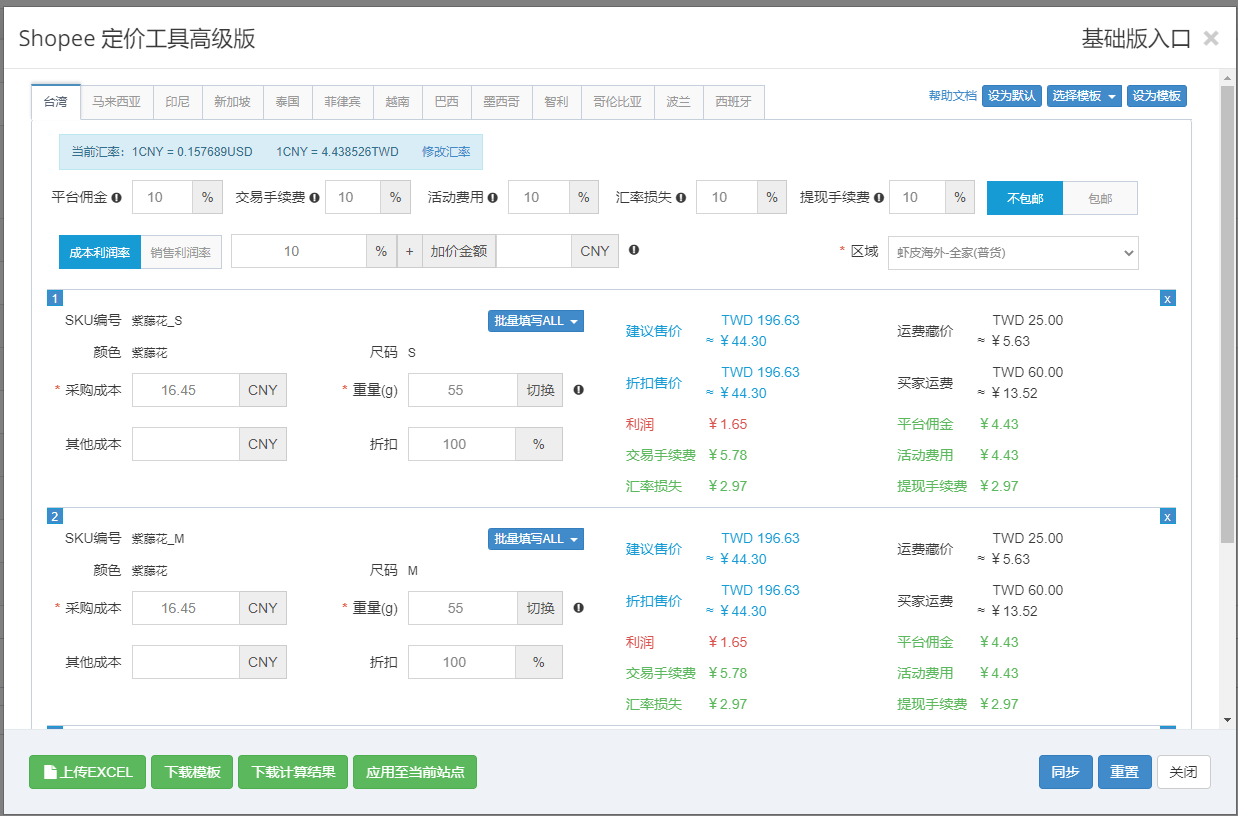Click 折扣 input for 紫藤花_M
This screenshot has height=816, width=1238.
[x=462, y=662]
